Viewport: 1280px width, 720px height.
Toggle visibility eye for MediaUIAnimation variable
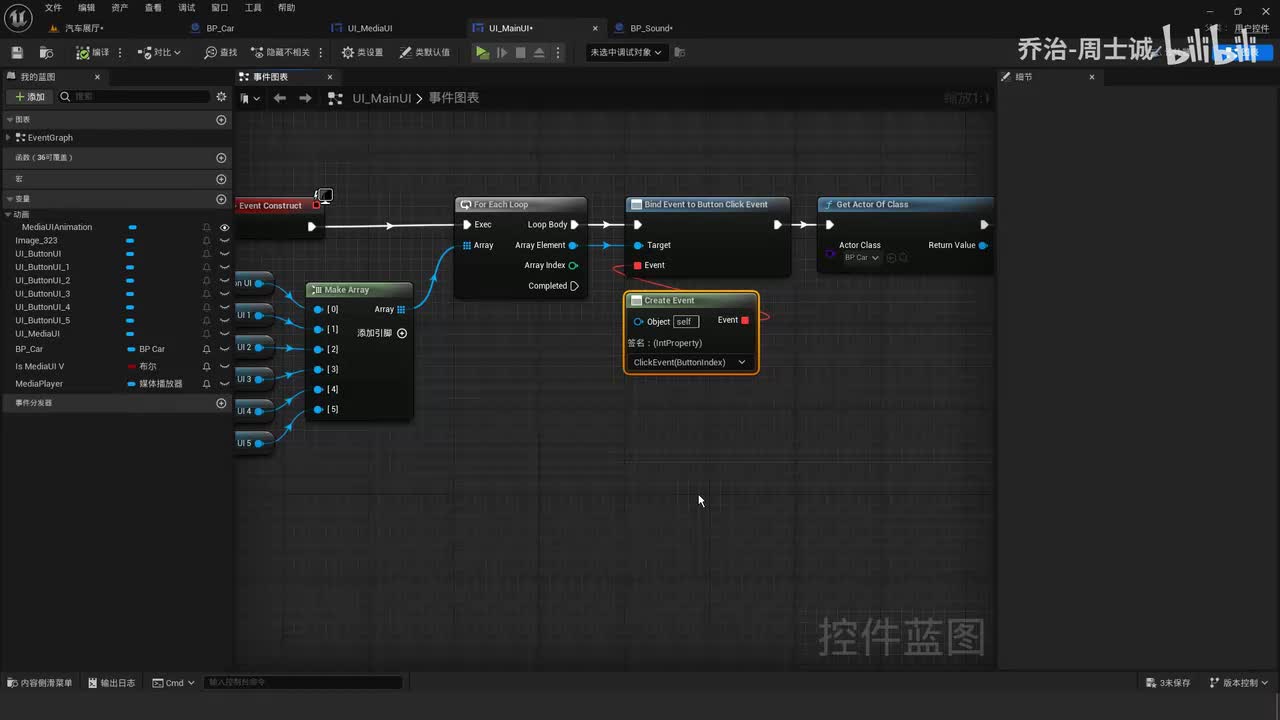(224, 227)
